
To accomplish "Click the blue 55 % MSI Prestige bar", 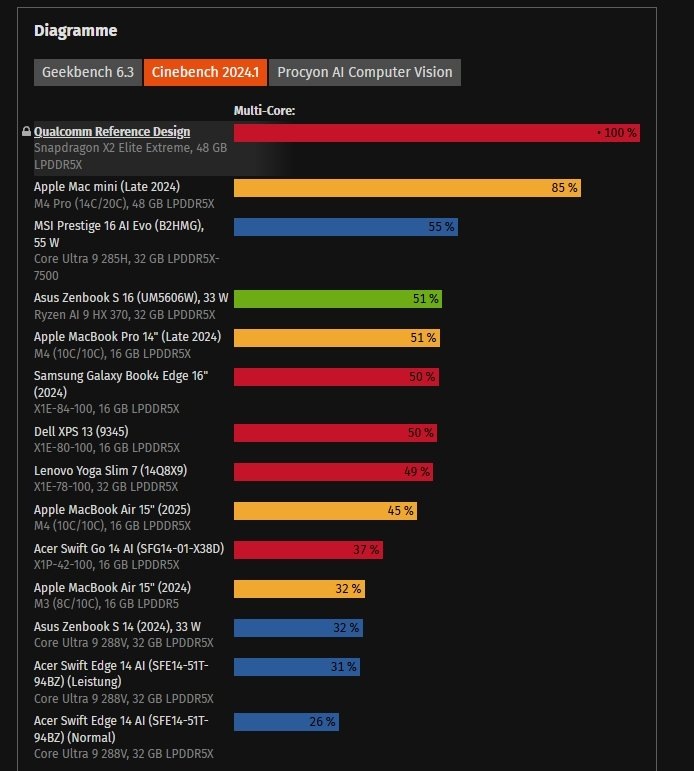I will pos(346,227).
